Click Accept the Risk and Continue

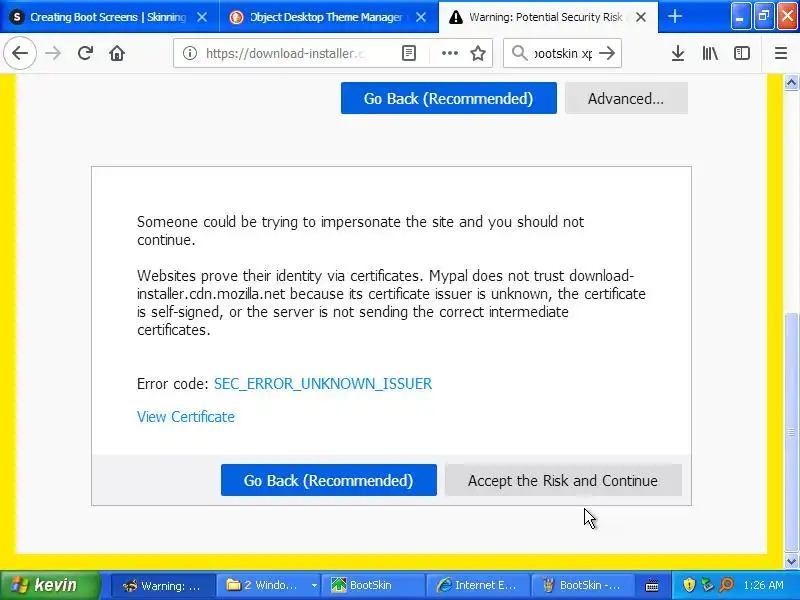[x=563, y=480]
